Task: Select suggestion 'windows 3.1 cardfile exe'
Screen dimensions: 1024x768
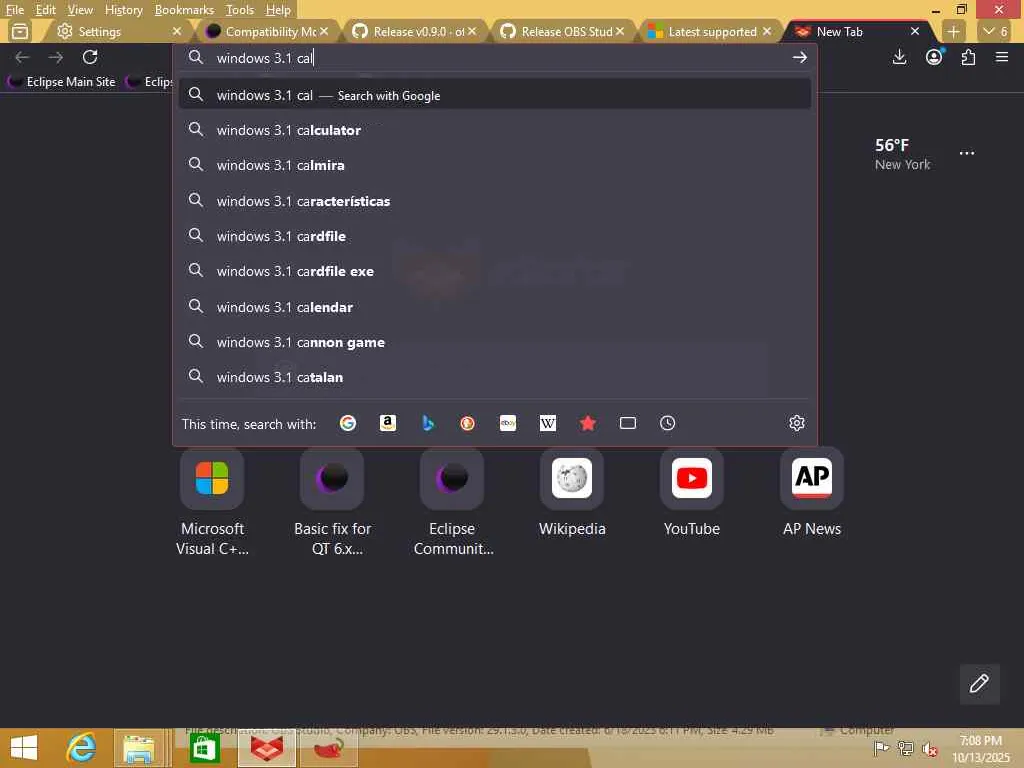Action: [x=494, y=271]
